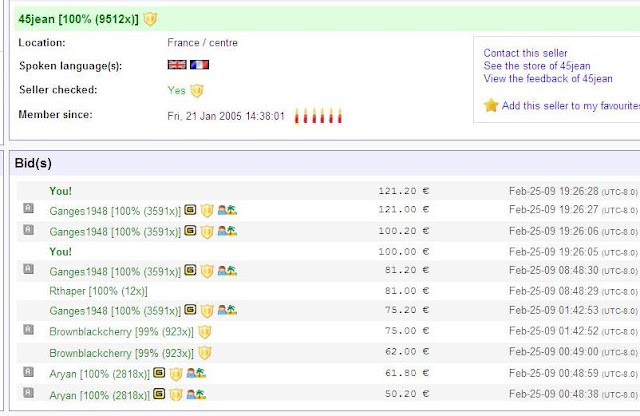Open the Rthaper bidder profile
Image resolution: width=640 pixels, height=416 pixels.
98,291
